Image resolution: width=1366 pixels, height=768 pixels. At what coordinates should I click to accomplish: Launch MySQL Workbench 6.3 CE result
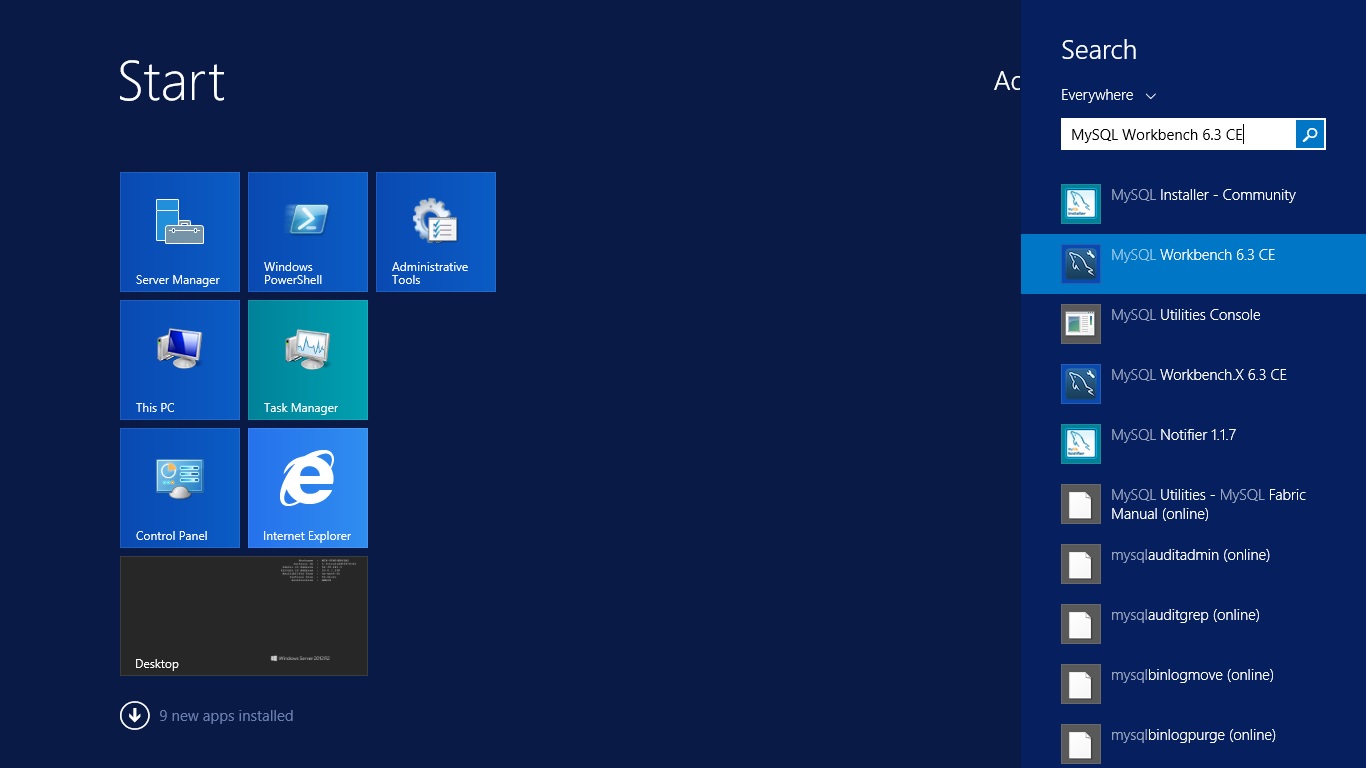tap(1193, 264)
